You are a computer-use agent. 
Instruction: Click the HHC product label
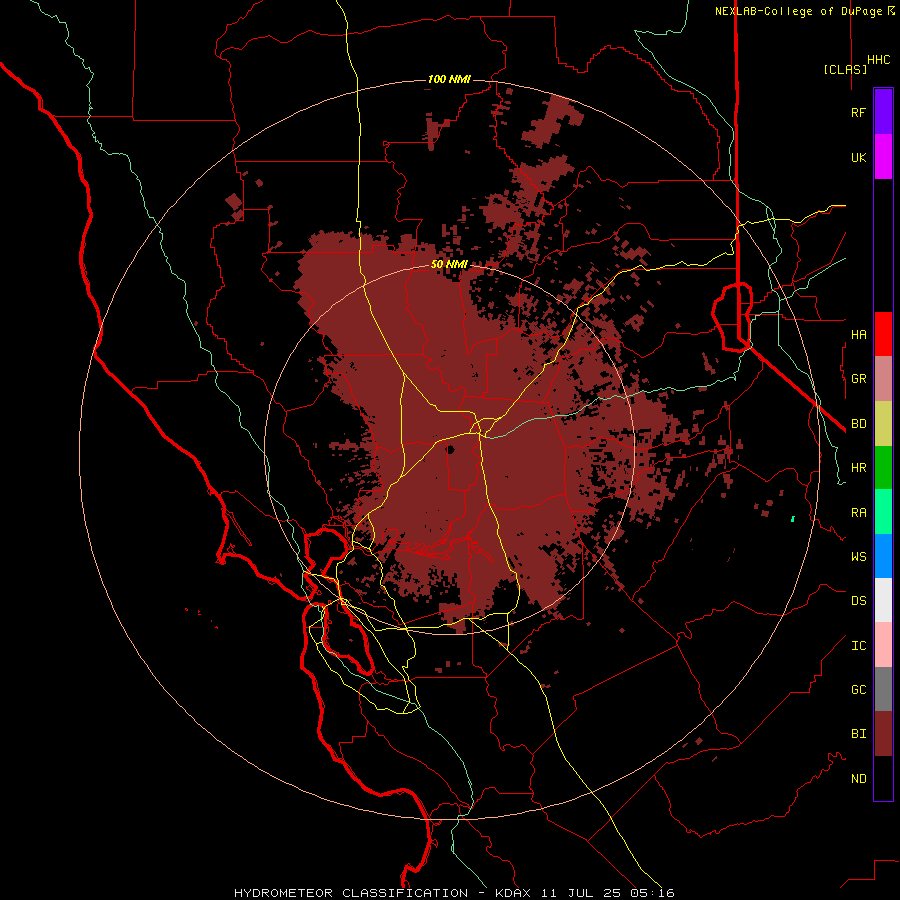(x=878, y=60)
